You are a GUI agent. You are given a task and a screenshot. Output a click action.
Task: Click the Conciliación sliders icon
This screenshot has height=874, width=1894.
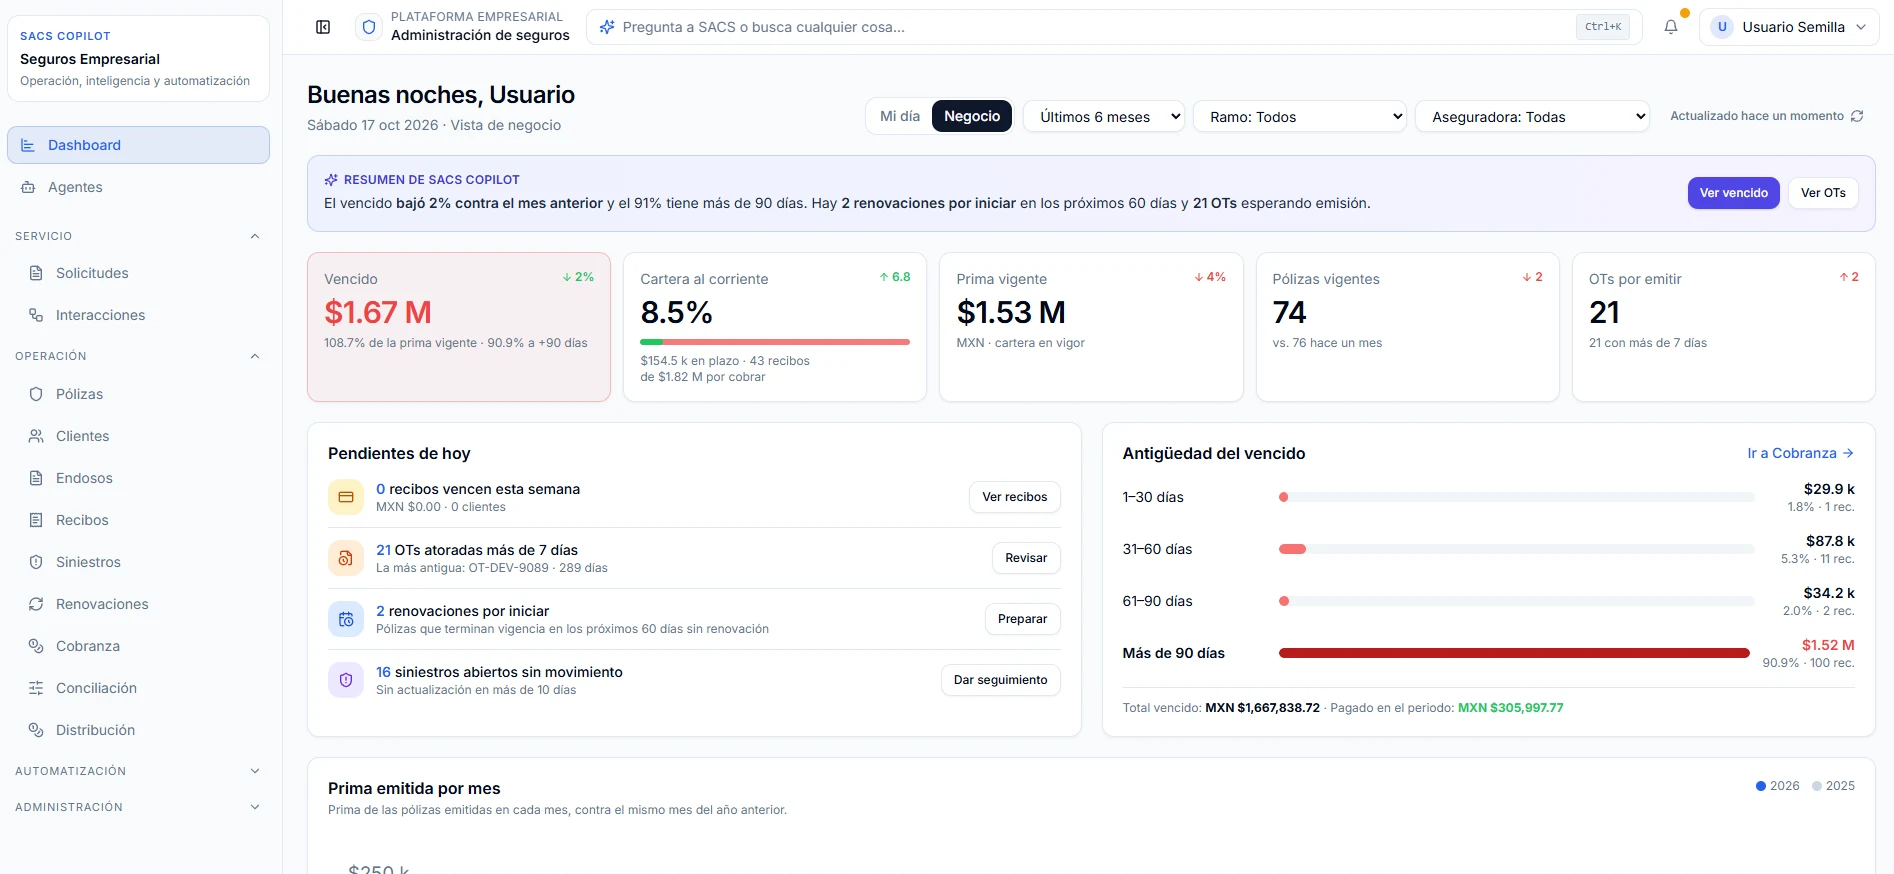[x=36, y=688]
